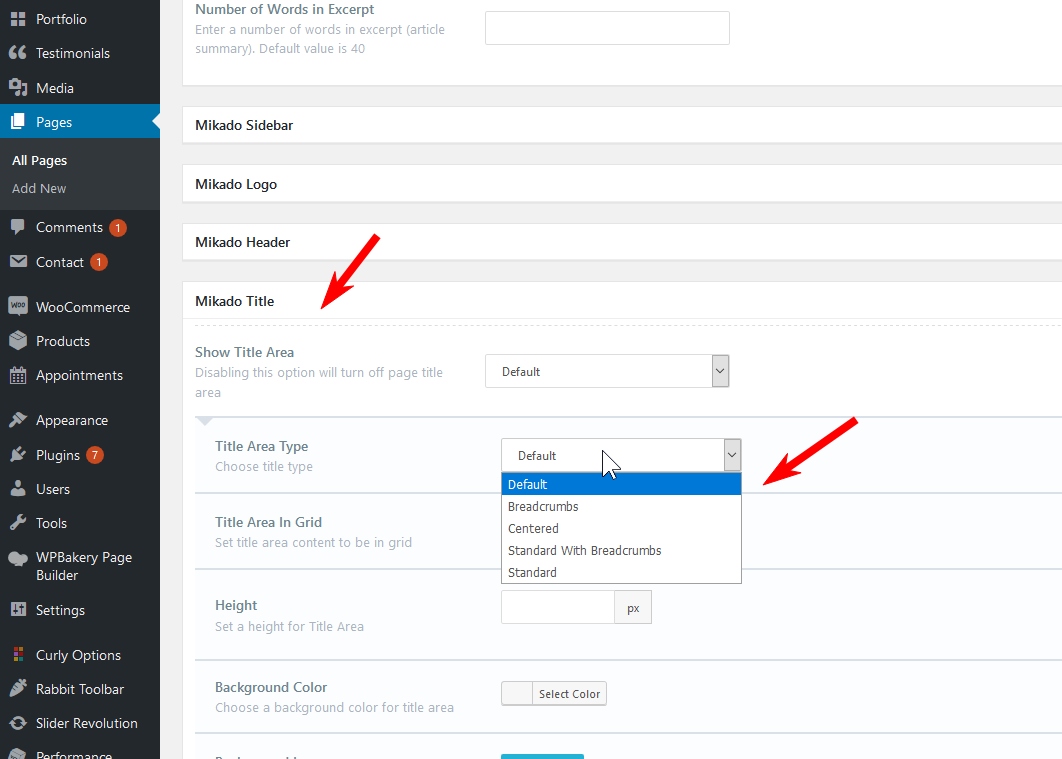Open All Pages submenu link
The width and height of the screenshot is (1062, 759).
point(39,160)
